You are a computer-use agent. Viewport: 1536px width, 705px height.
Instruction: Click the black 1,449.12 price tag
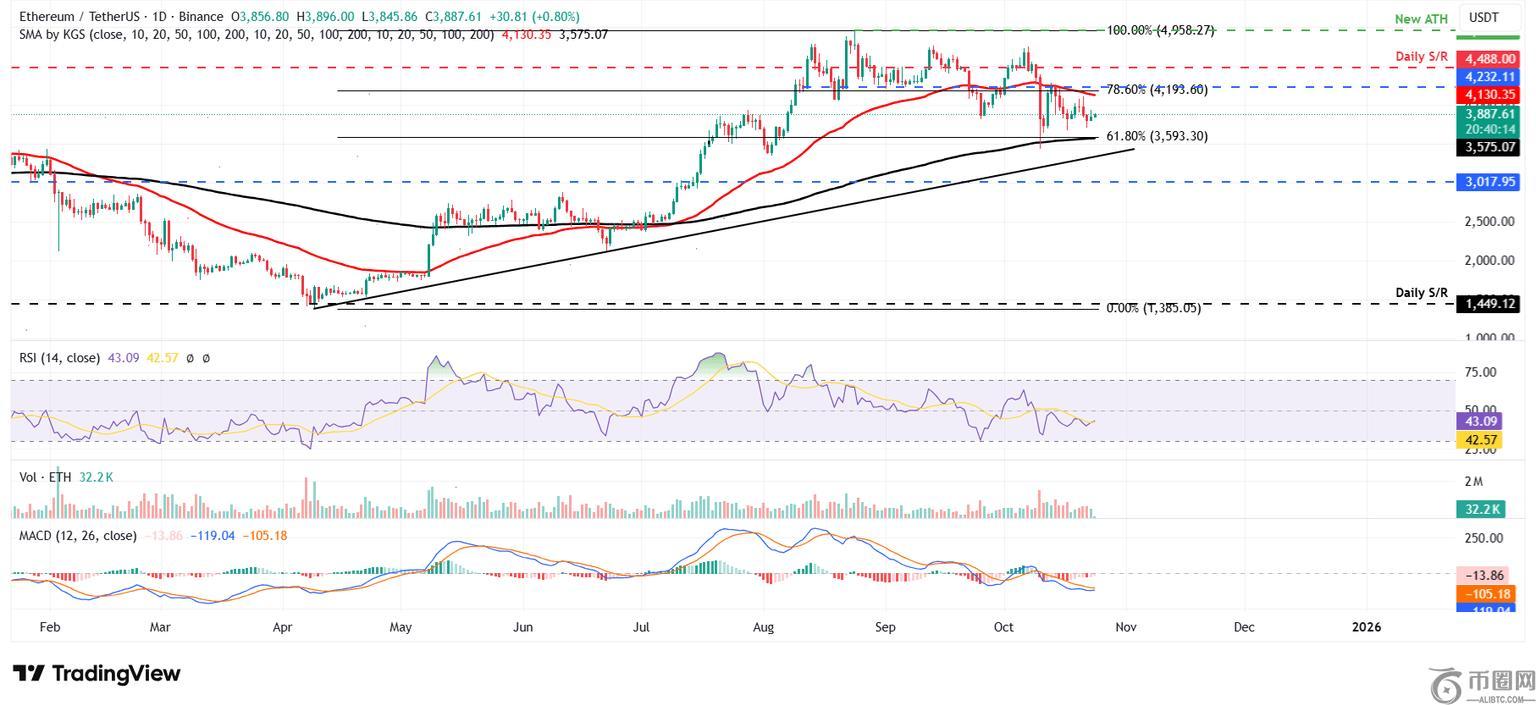(x=1487, y=304)
